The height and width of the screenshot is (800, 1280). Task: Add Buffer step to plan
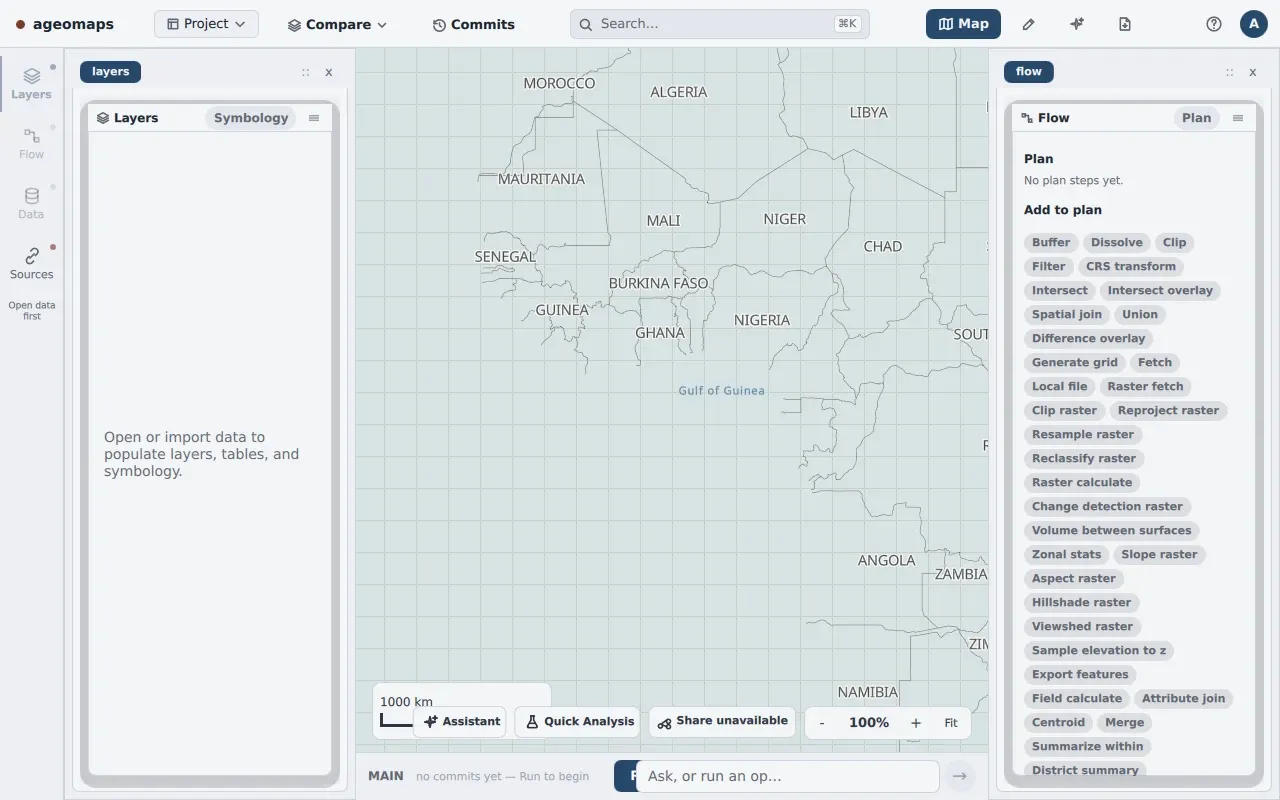[1051, 243]
